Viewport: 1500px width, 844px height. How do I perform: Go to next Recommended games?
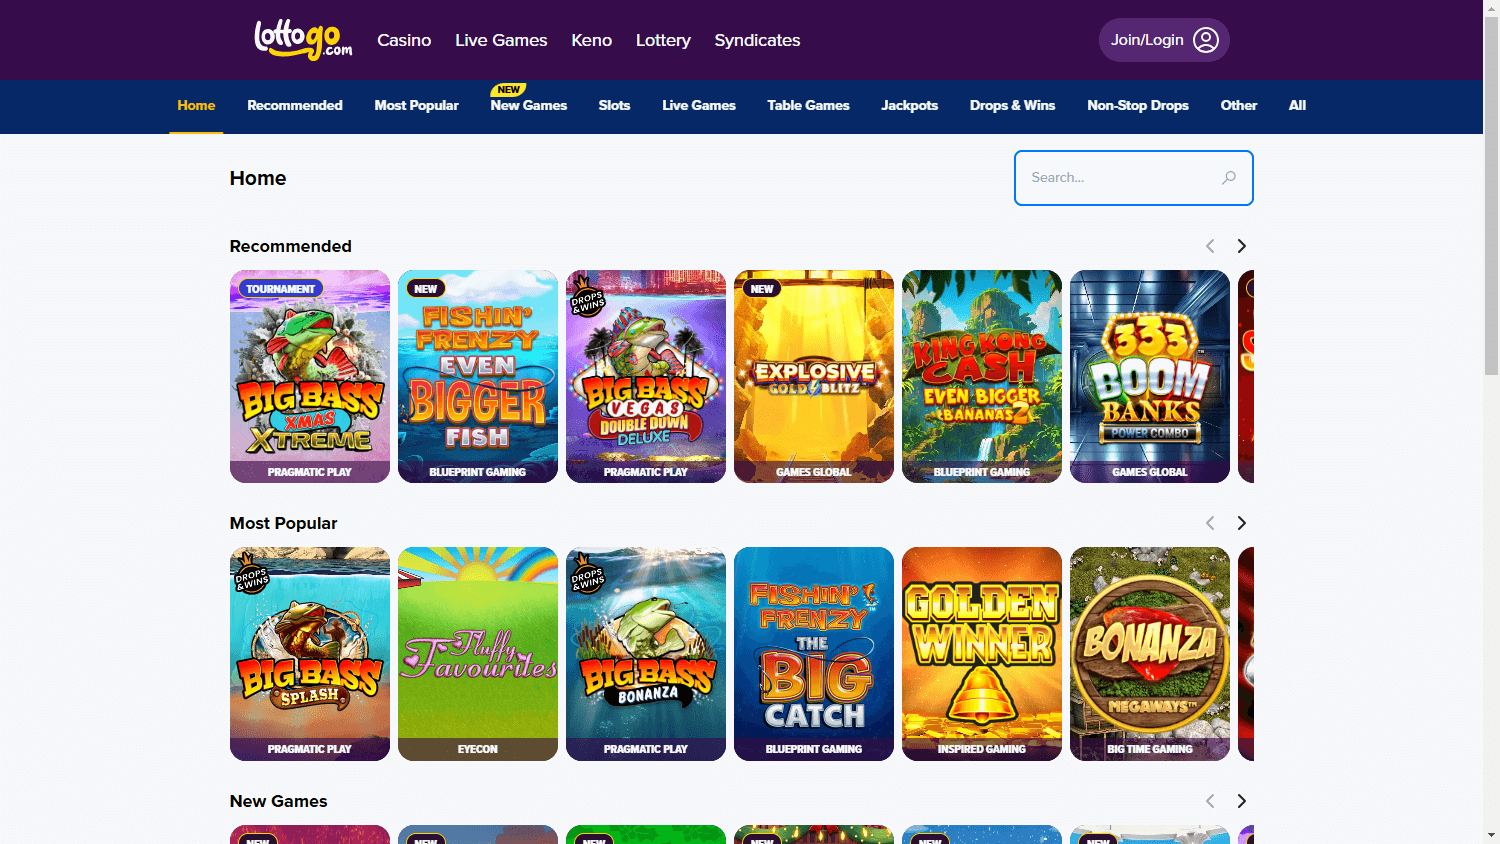1241,246
